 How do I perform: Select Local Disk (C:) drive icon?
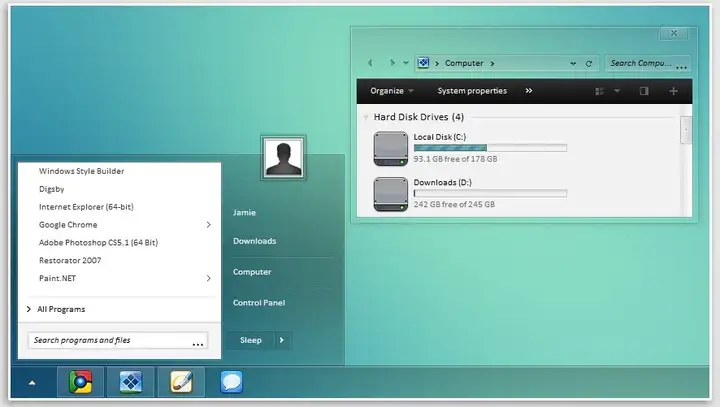390,148
